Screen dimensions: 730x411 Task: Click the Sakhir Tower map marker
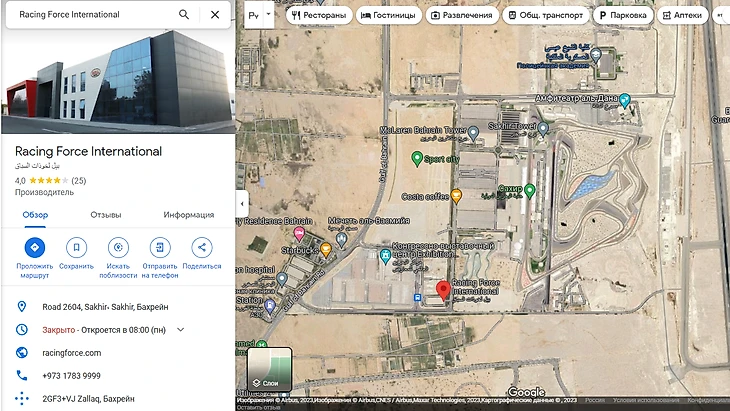[543, 128]
